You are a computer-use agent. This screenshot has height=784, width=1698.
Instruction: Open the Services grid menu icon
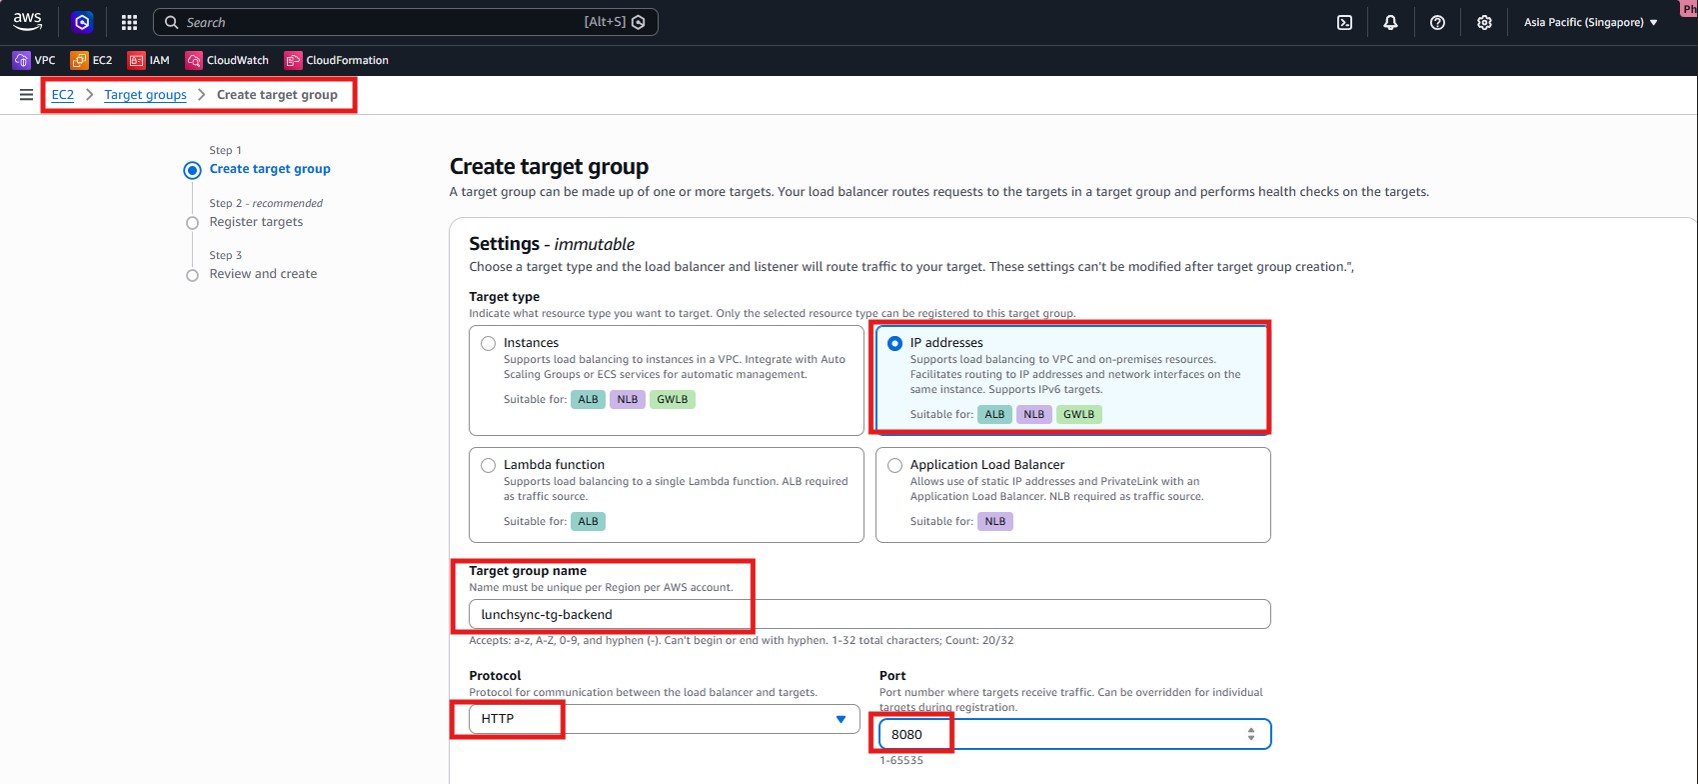(x=129, y=22)
